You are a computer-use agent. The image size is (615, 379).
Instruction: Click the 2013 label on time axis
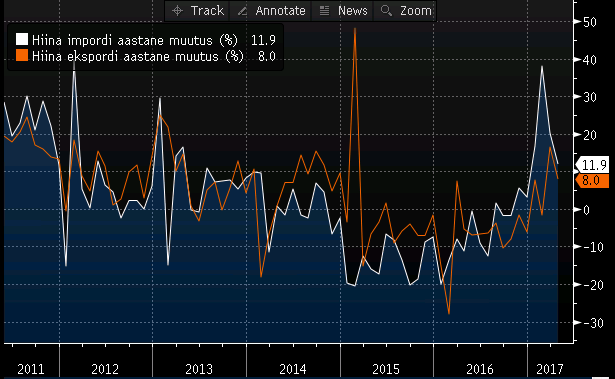[x=199, y=369]
